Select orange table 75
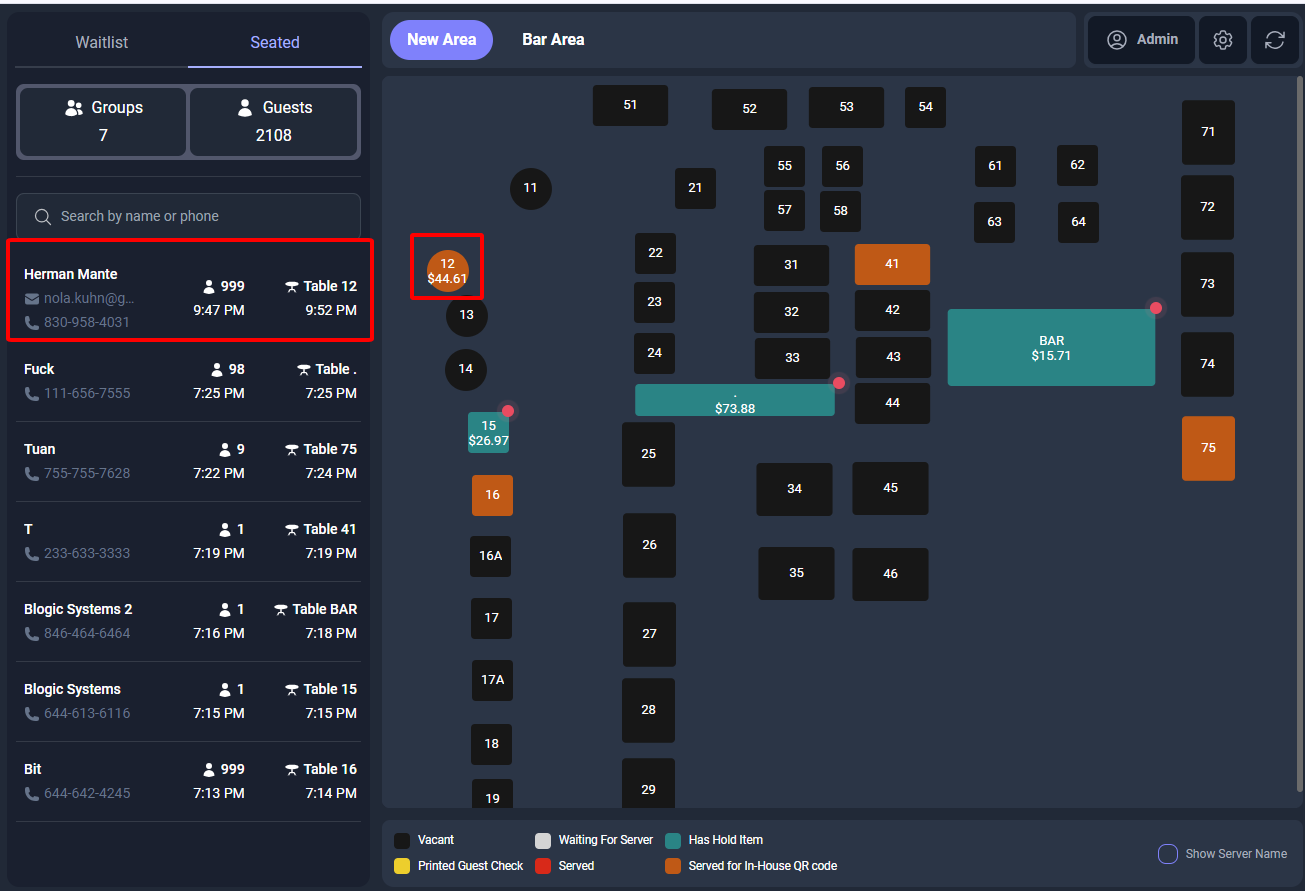Screen dimensions: 1305x891 coord(1208,448)
